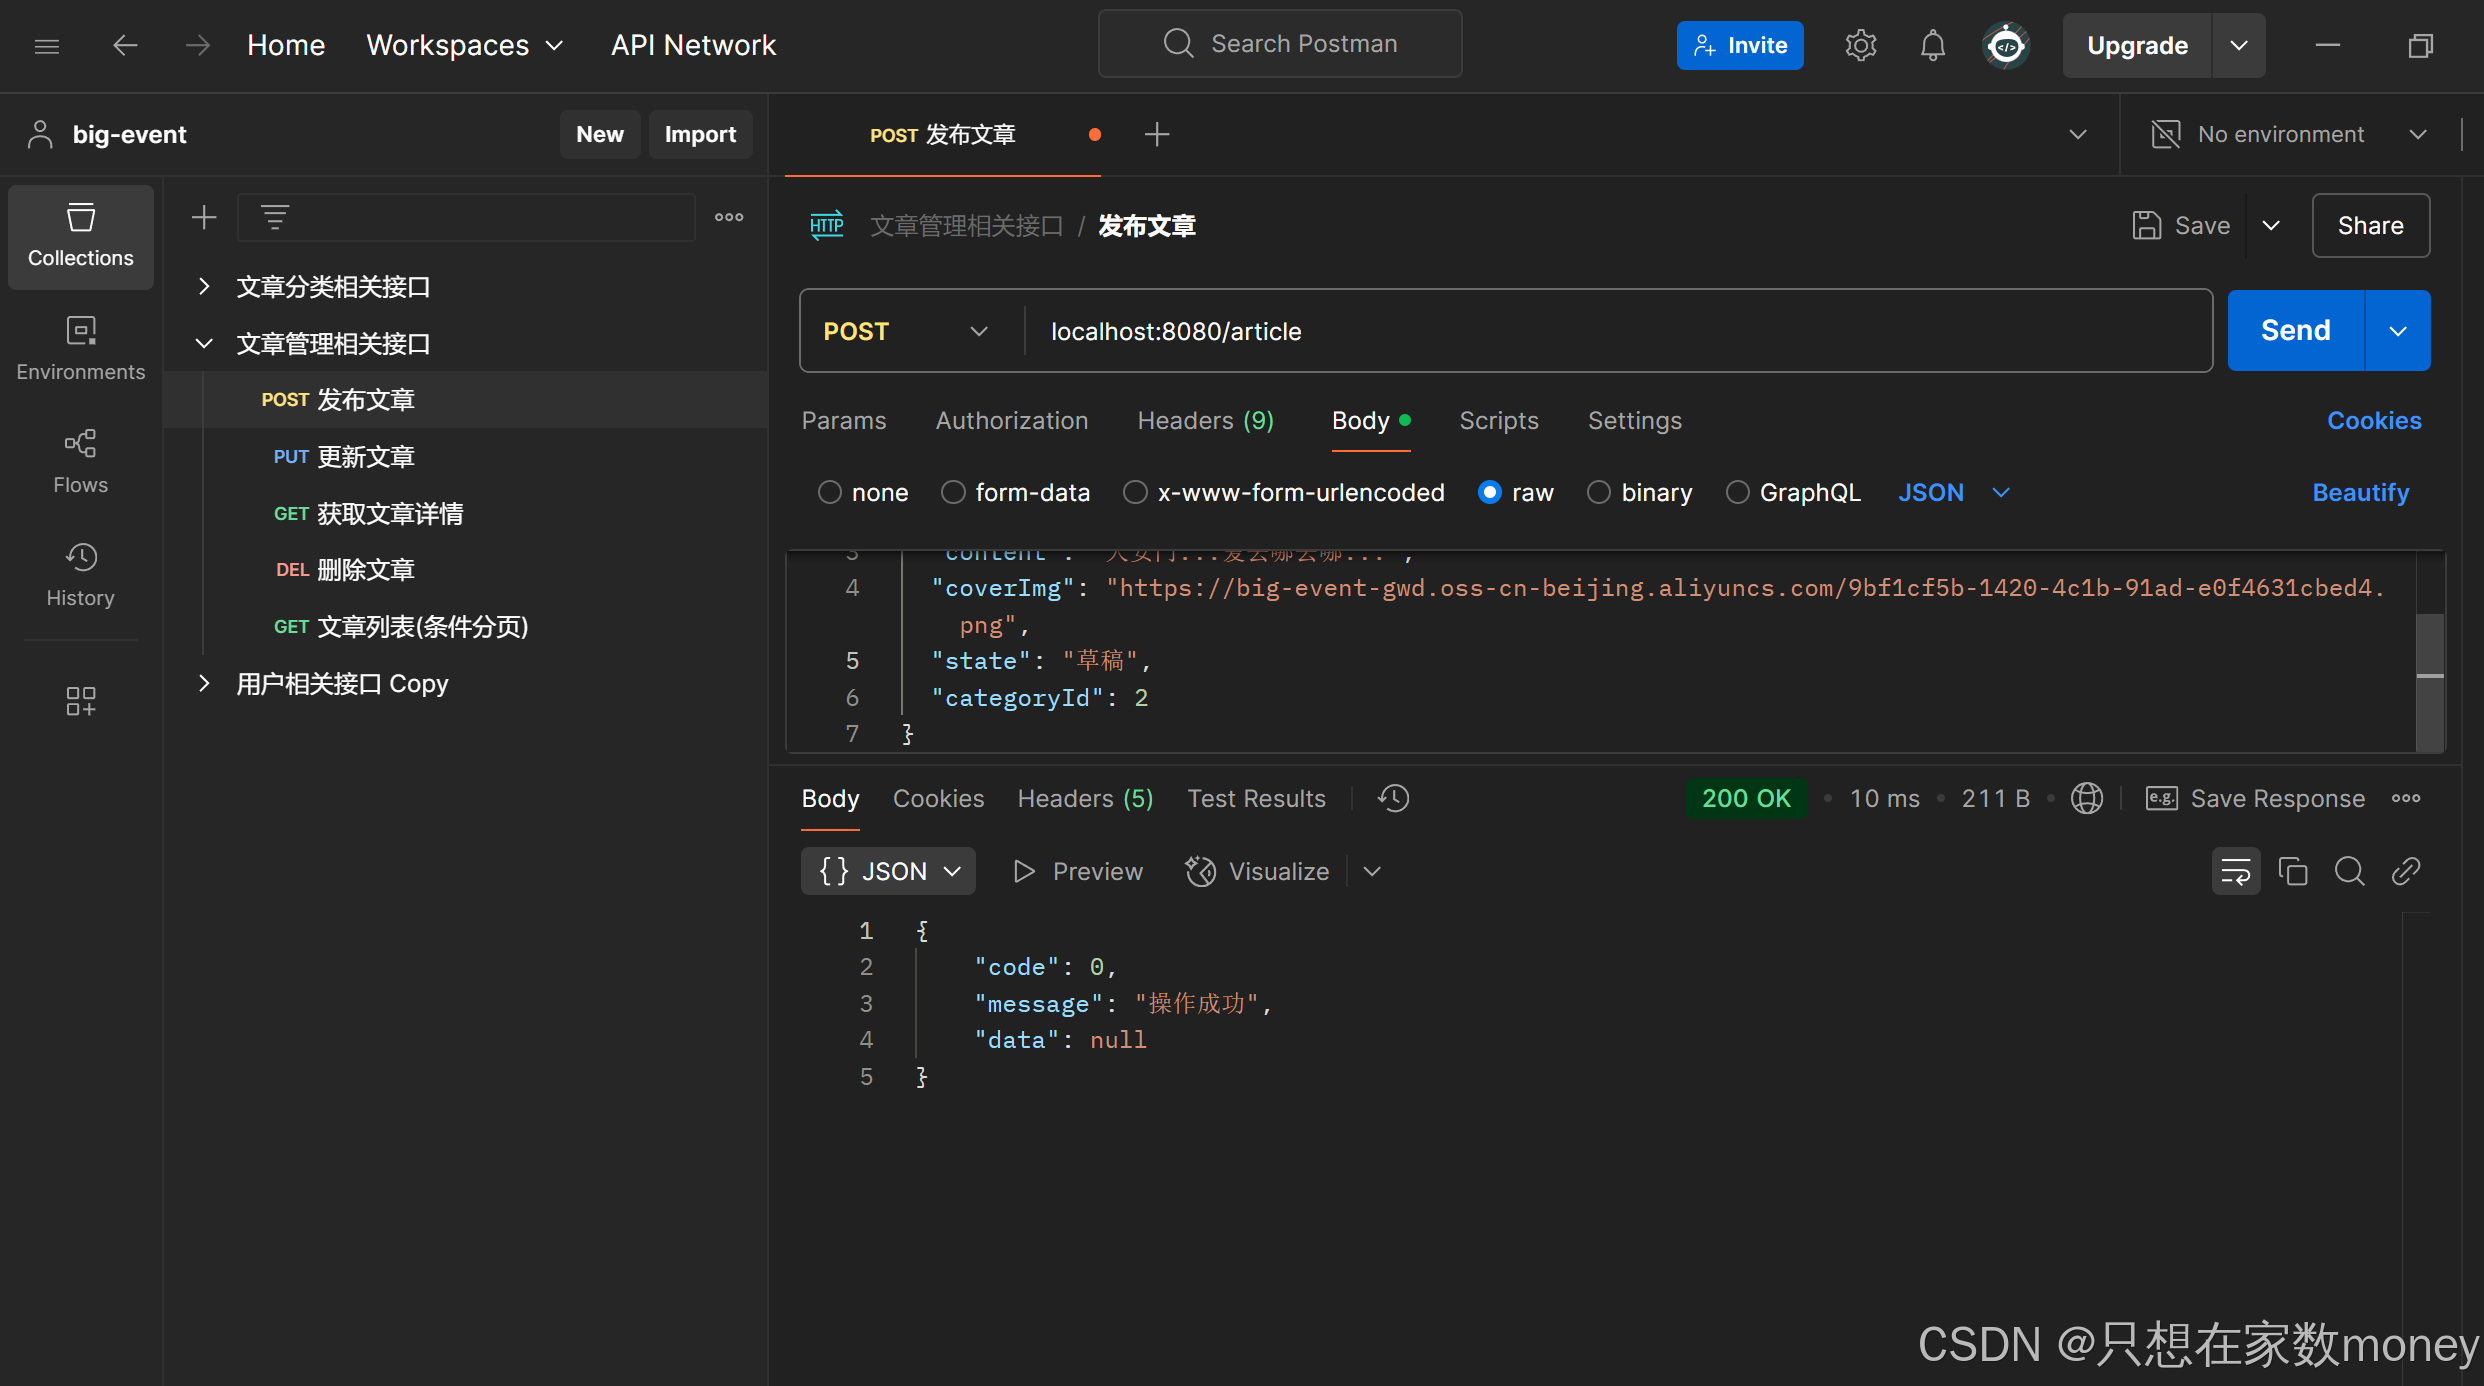This screenshot has width=2484, height=1386.
Task: Select the form-data body option
Action: [x=953, y=492]
